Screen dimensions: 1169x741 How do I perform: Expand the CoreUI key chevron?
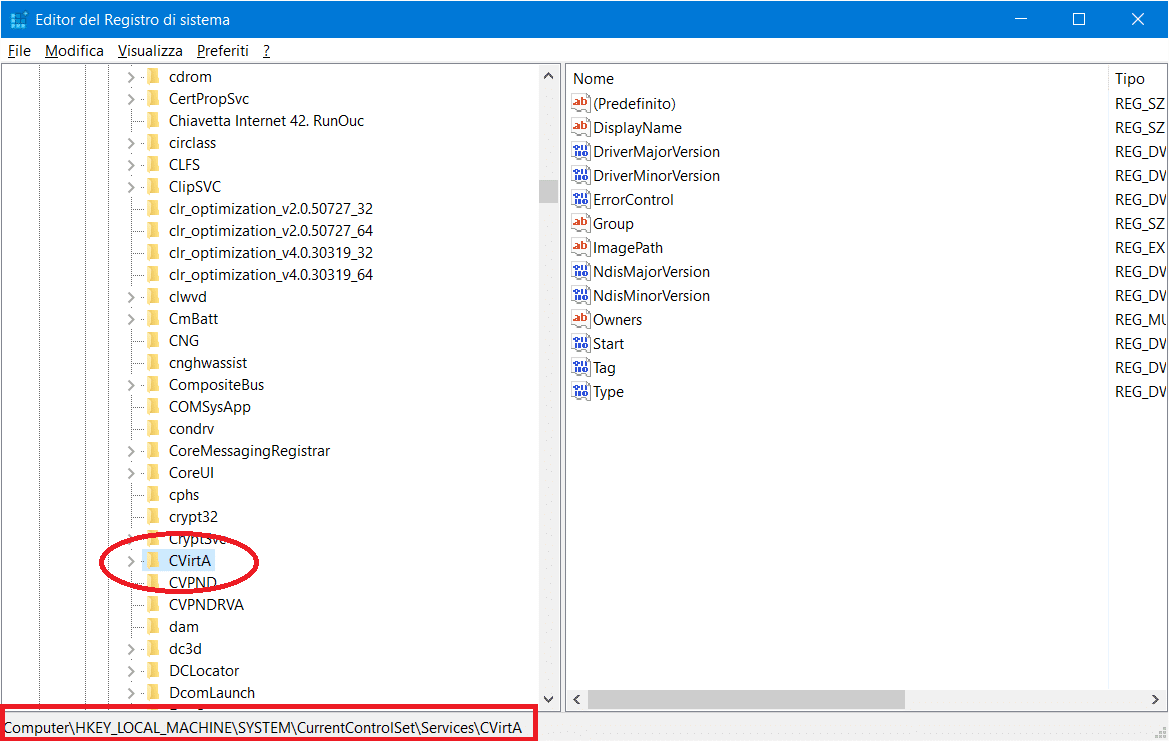point(130,473)
